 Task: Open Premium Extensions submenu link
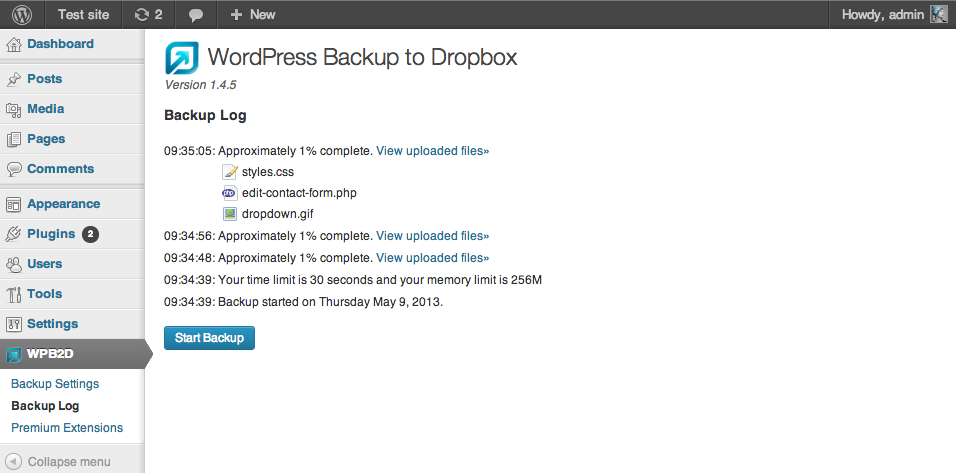pos(67,428)
